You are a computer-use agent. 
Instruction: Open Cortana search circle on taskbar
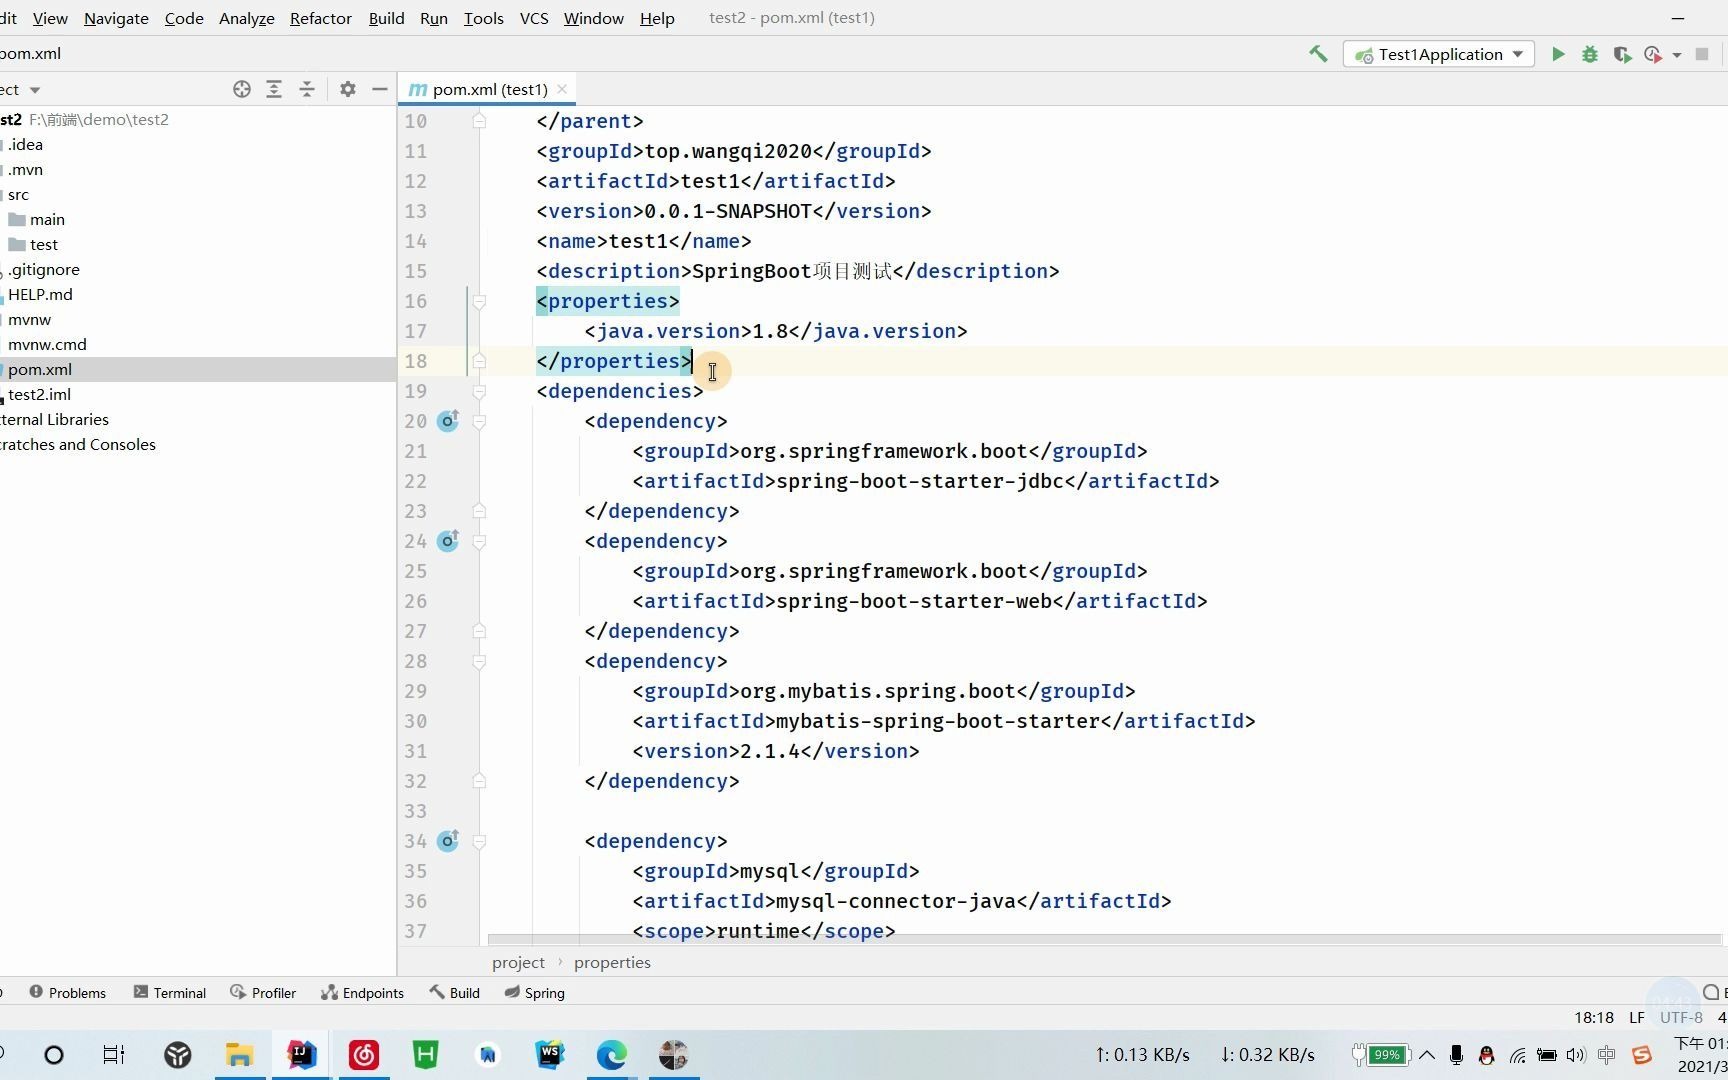[54, 1055]
